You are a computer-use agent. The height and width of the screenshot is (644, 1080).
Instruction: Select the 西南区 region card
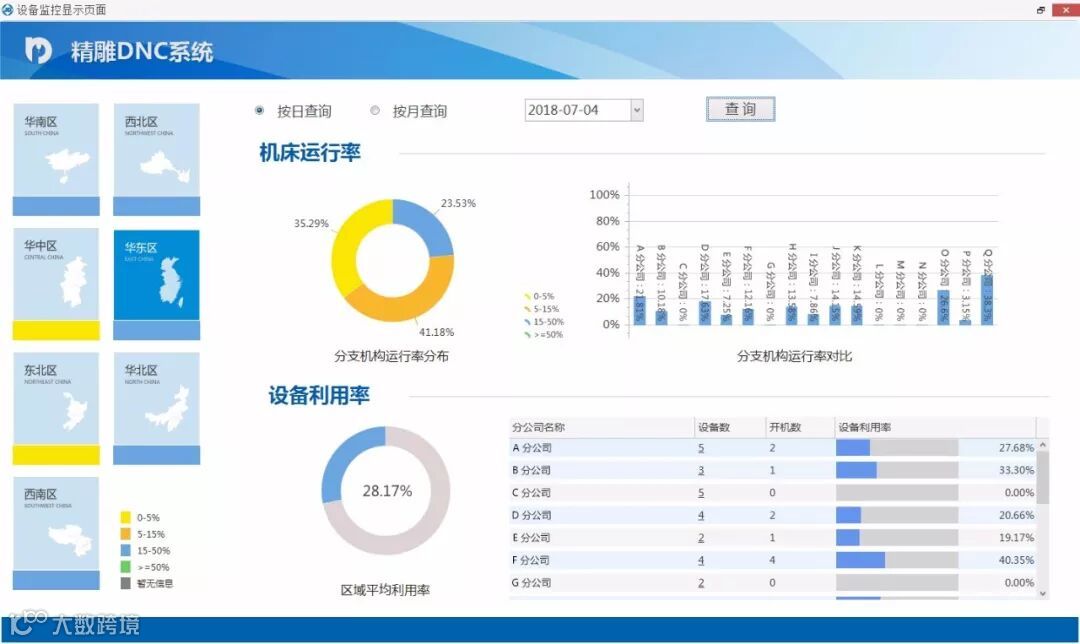coord(56,533)
